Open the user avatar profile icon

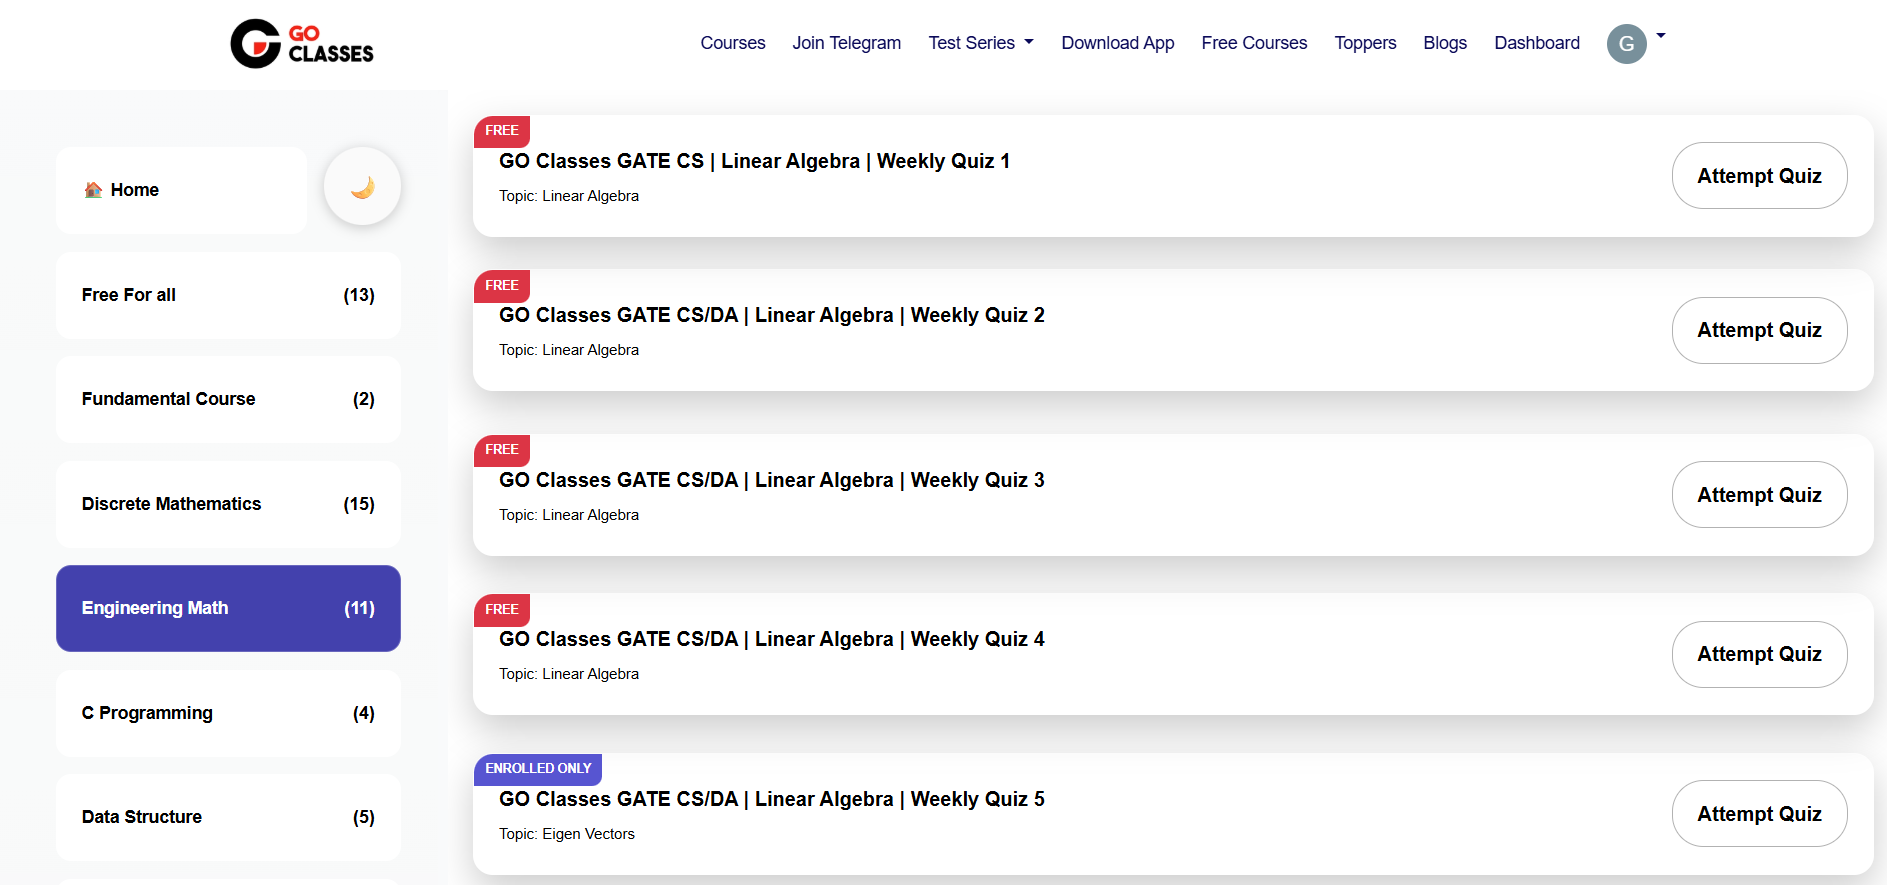pos(1626,44)
